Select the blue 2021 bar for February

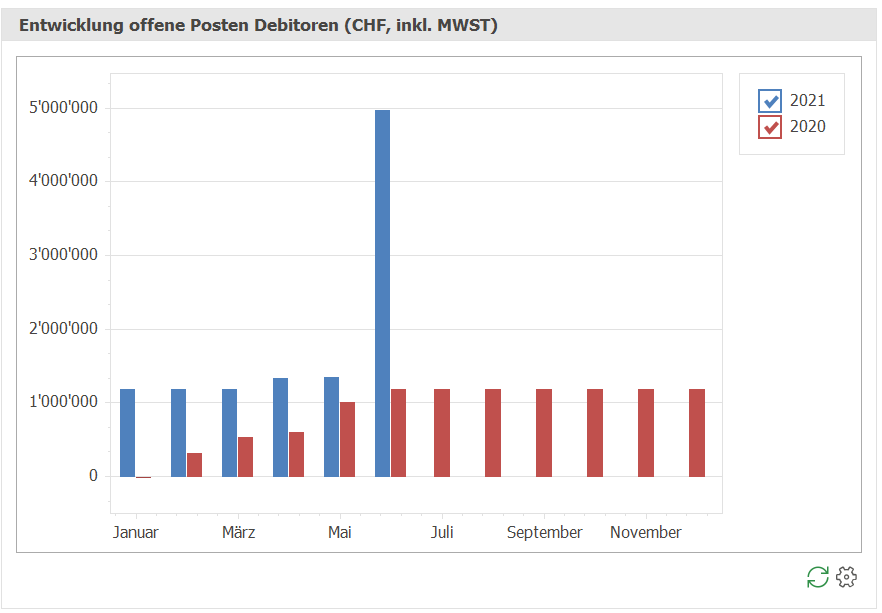click(x=178, y=433)
